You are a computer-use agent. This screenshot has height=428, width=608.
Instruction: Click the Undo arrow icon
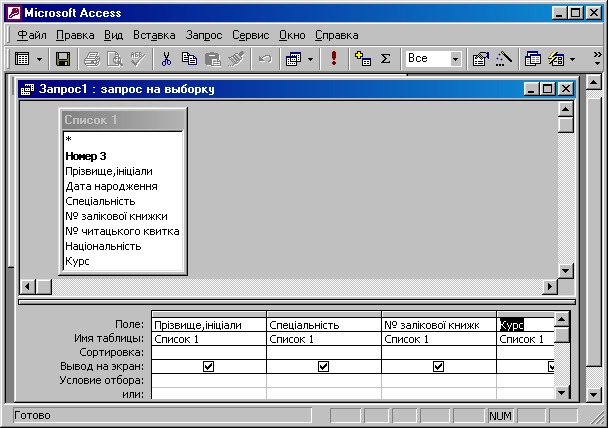[265, 59]
